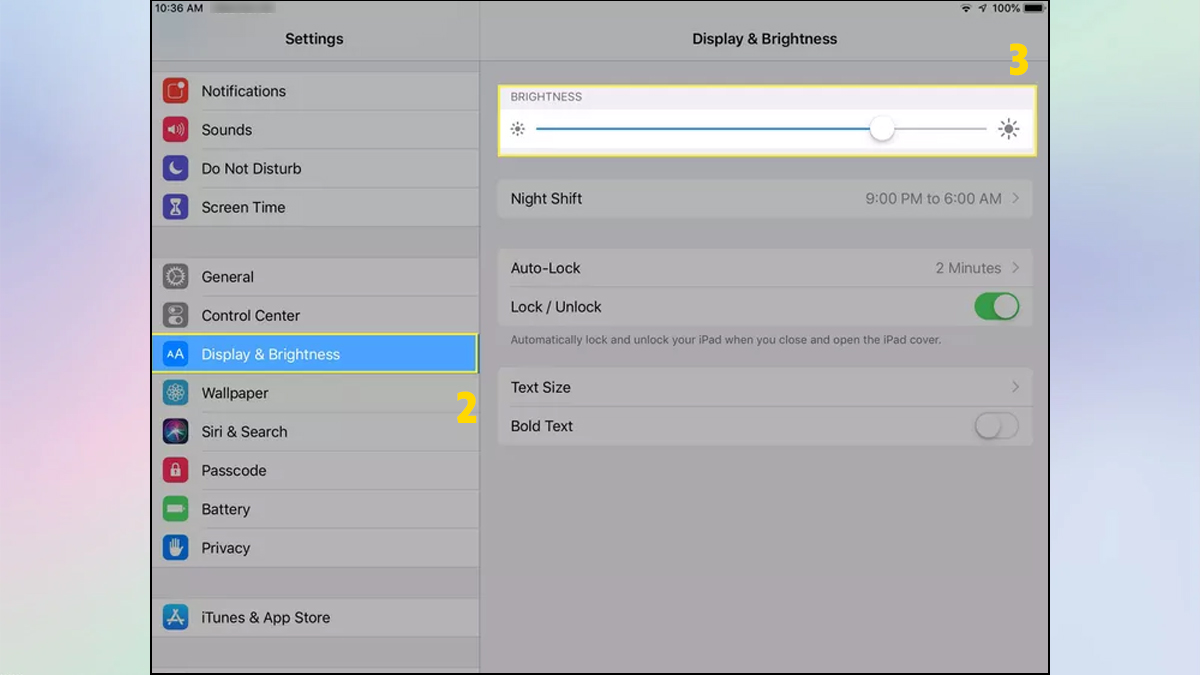The image size is (1200, 675).
Task: Tap the 9:00 PM to 6:00 AM value
Action: (933, 198)
